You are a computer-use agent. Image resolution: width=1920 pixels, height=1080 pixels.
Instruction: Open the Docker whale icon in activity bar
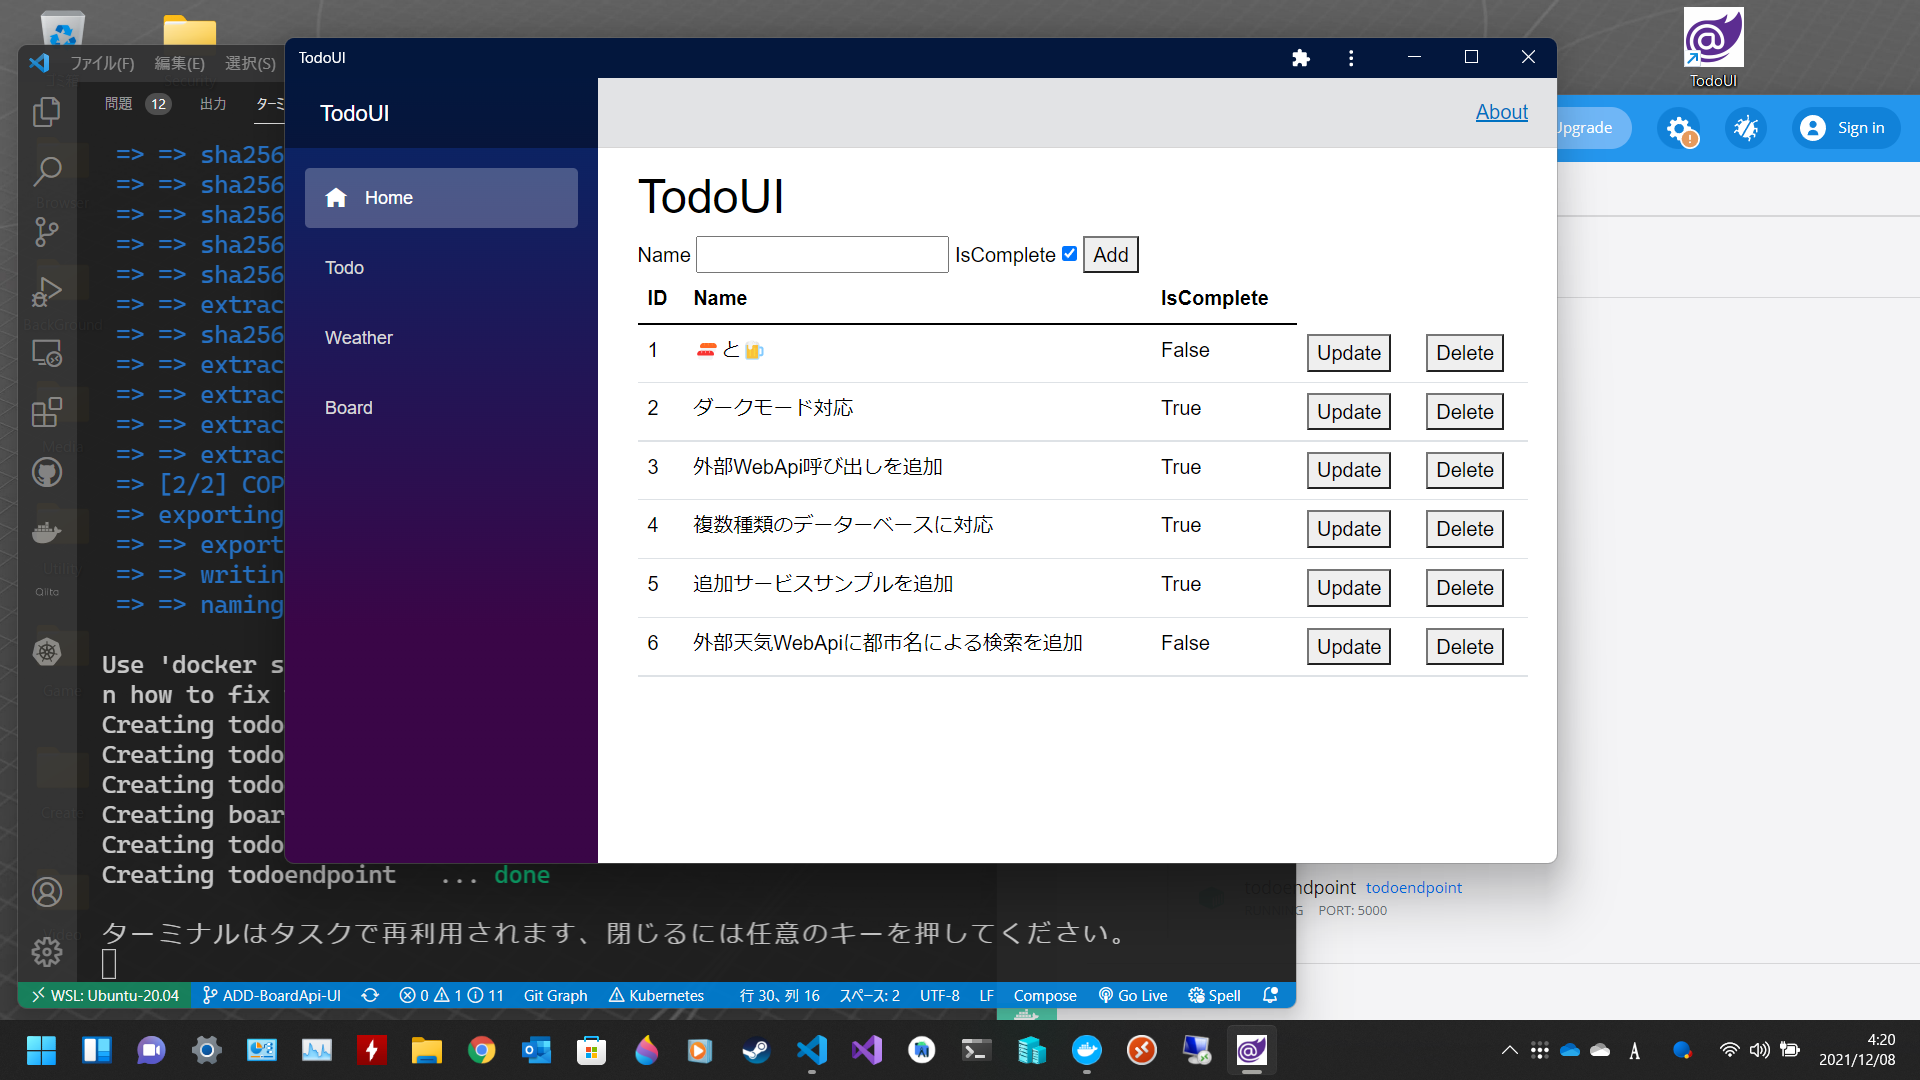tap(47, 532)
